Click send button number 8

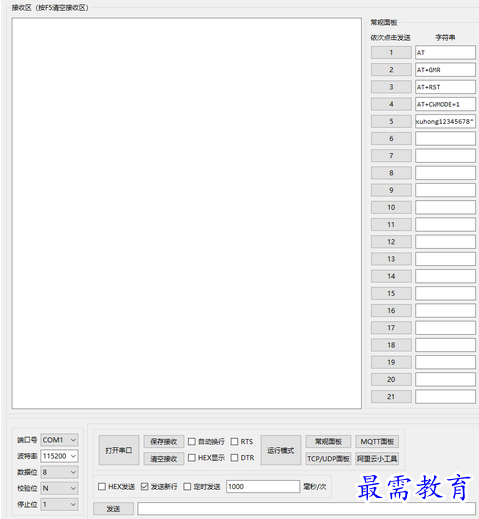point(391,173)
